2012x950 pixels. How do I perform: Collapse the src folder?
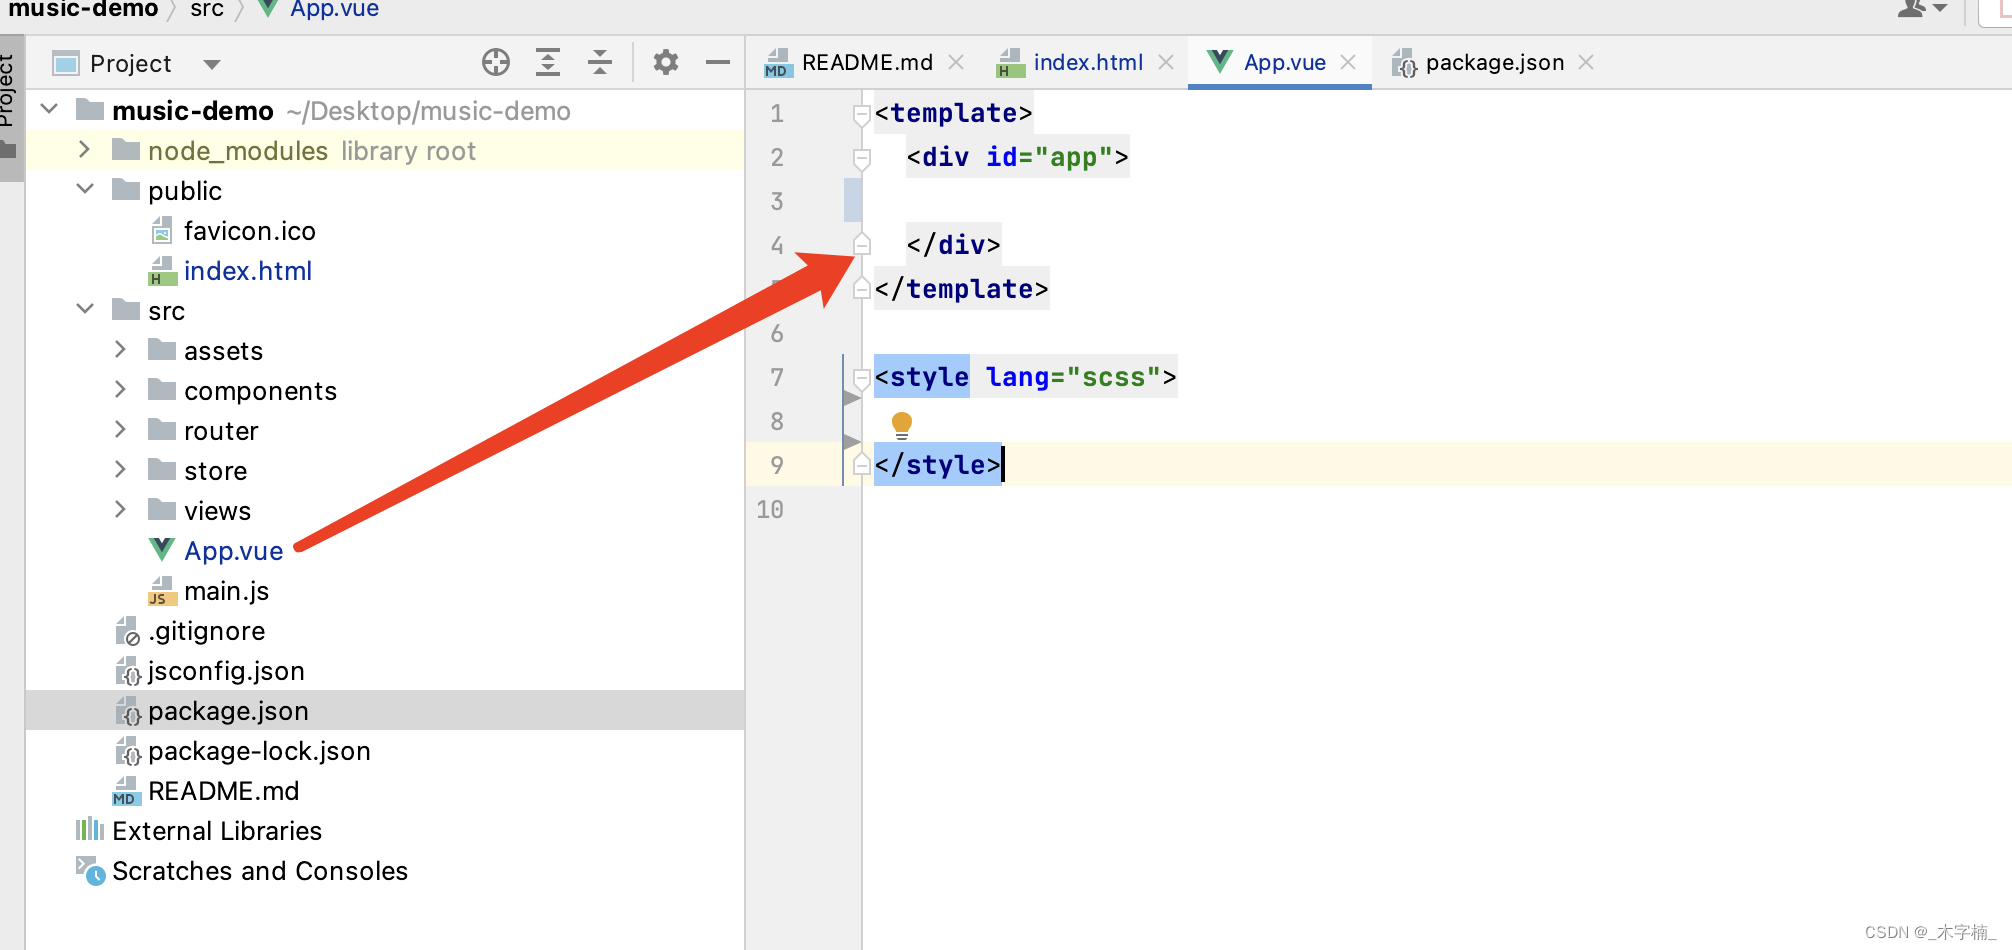click(85, 309)
